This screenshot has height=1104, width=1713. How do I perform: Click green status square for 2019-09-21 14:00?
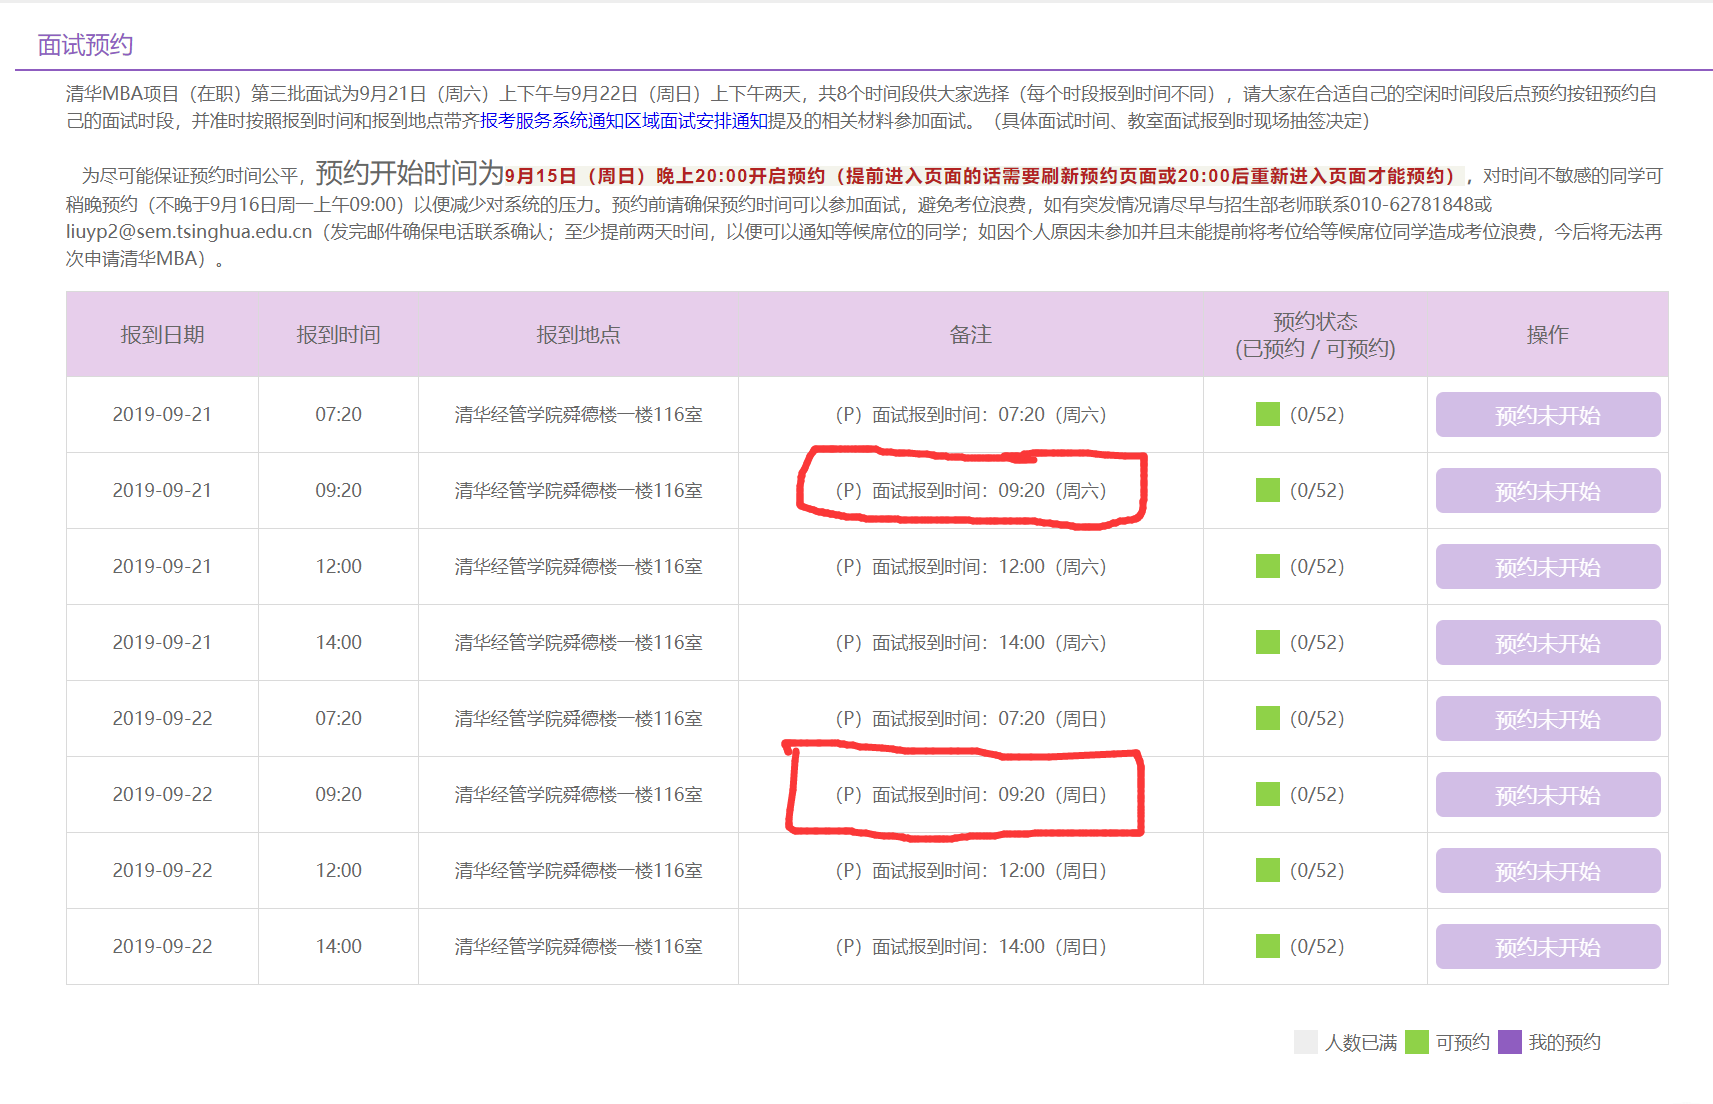(1268, 642)
